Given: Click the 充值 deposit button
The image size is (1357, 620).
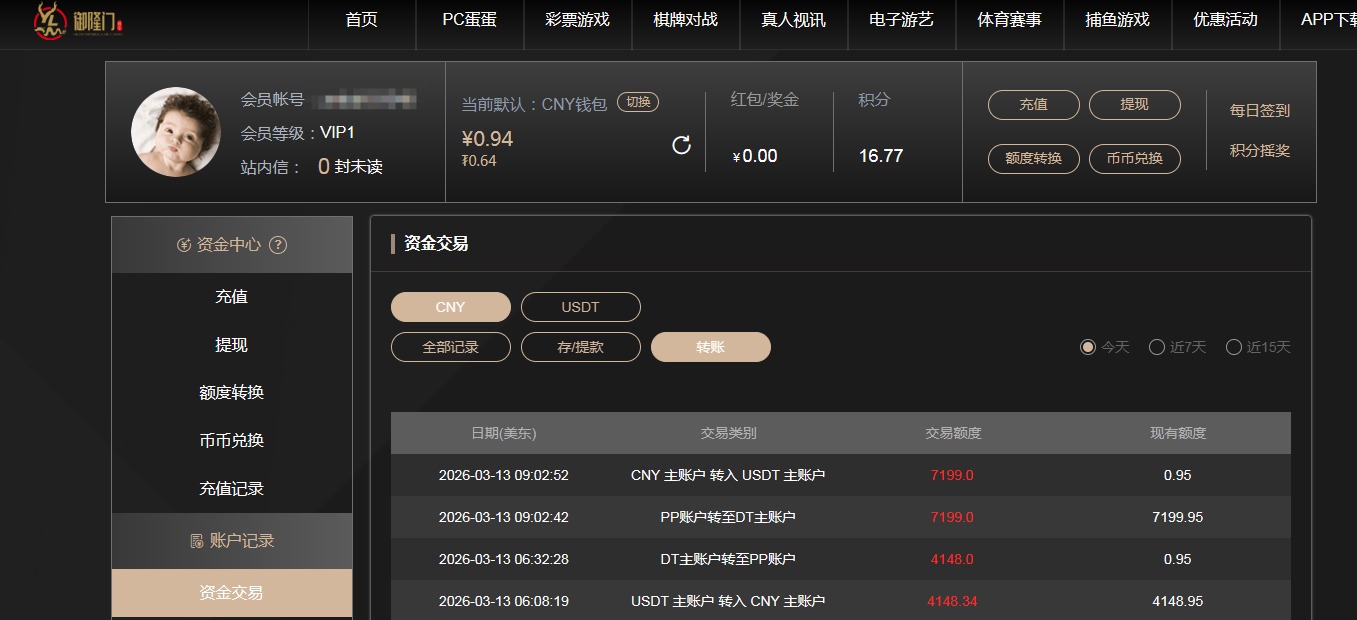Looking at the screenshot, I should click(1033, 104).
